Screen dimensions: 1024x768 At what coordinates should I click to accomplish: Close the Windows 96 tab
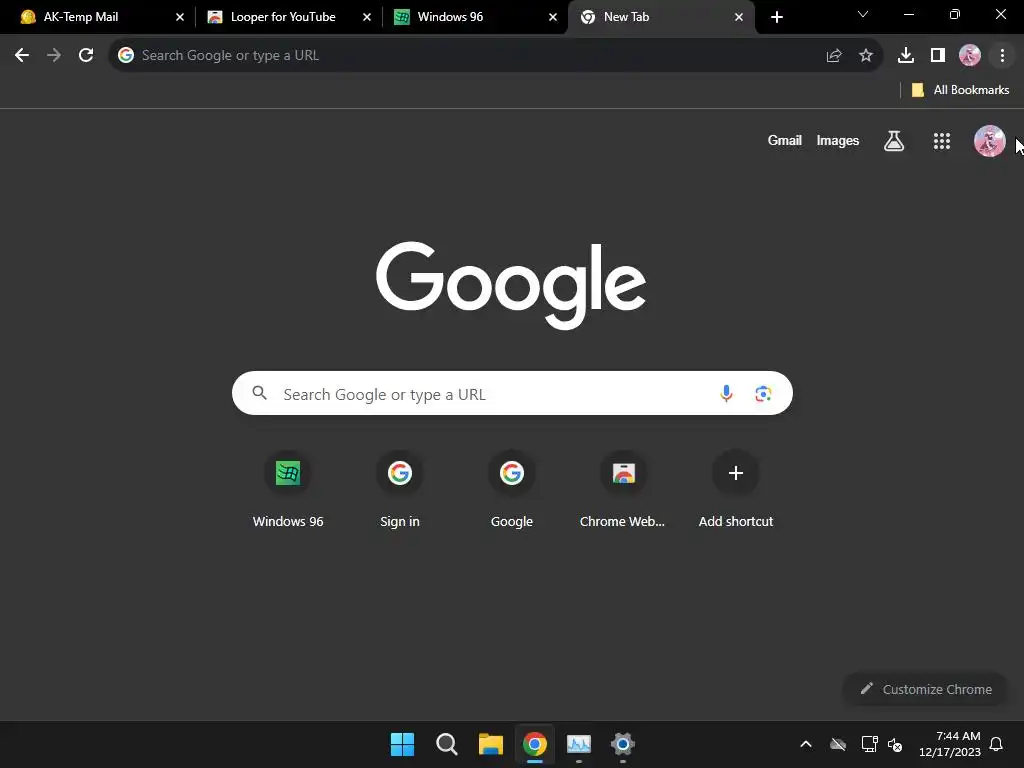553,17
